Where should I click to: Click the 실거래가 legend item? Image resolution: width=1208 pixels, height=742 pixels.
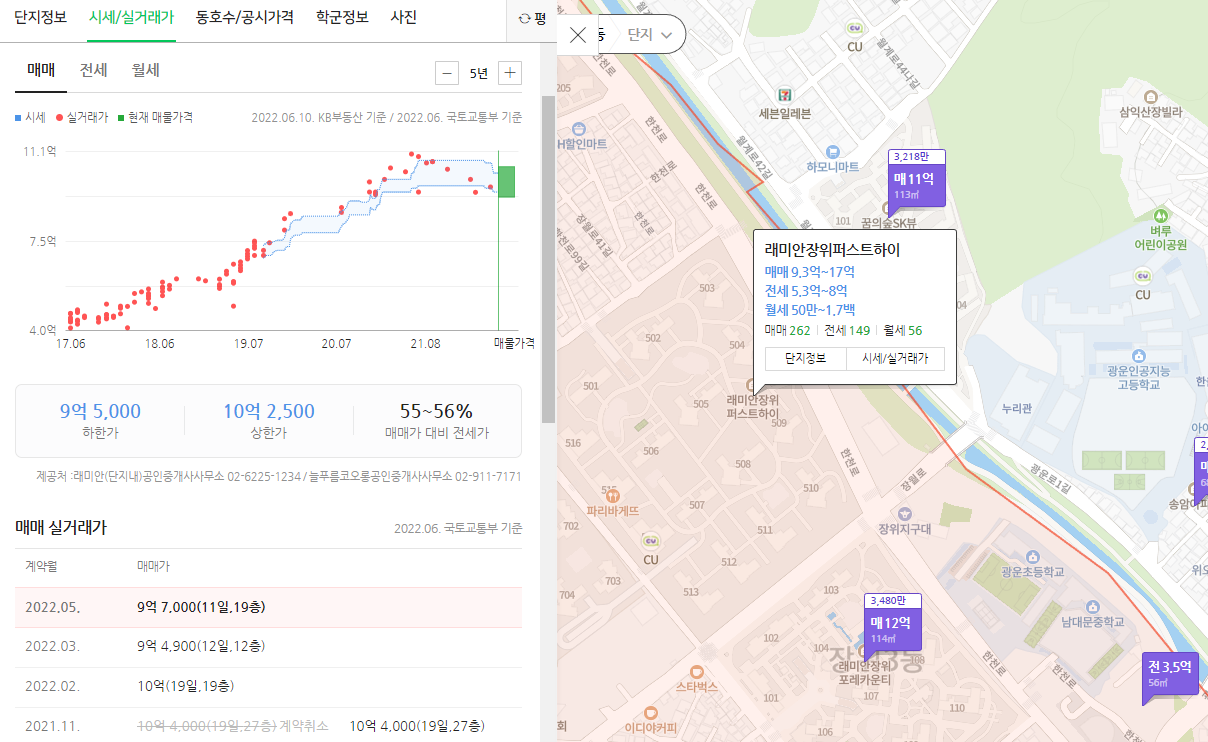click(82, 117)
